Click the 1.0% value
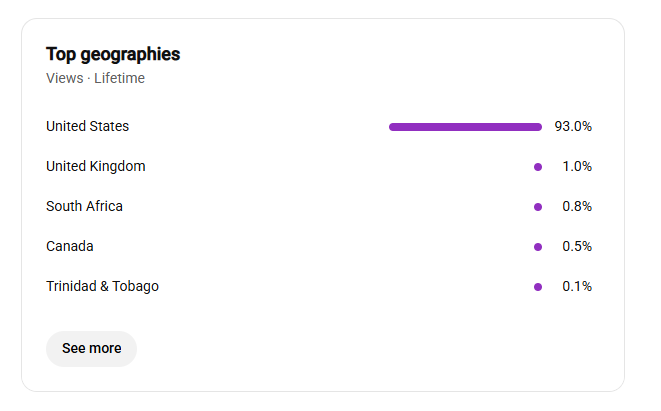Screen dimensions: 661x411 click(x=577, y=167)
